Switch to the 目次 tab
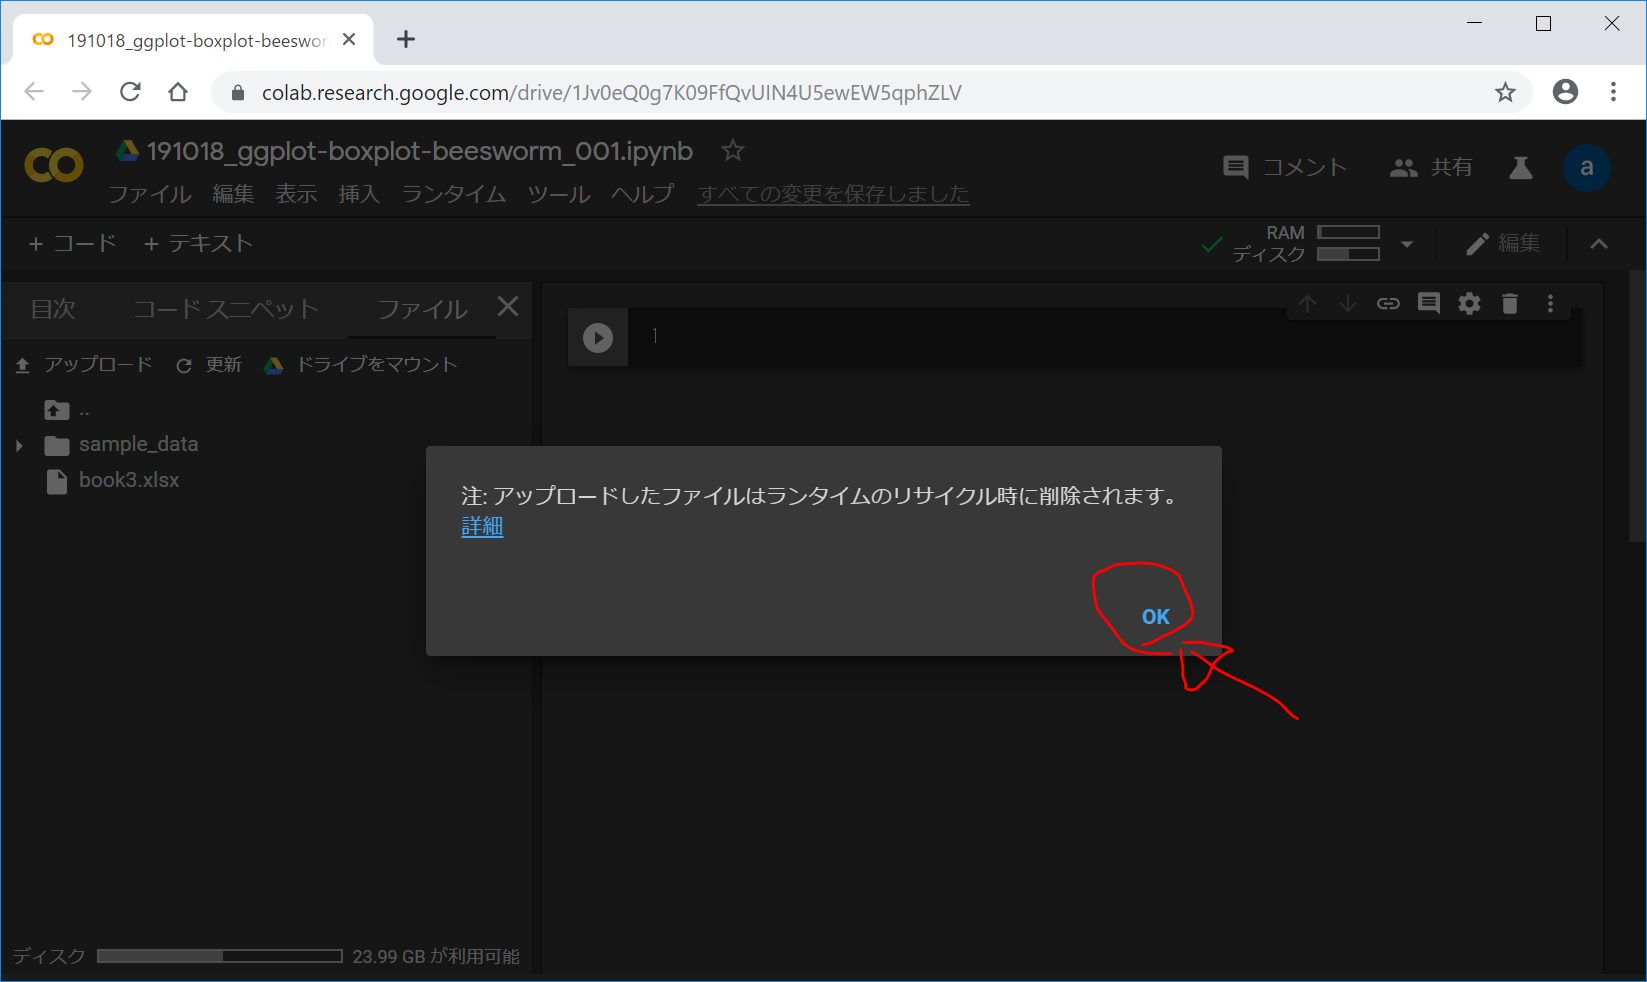 [x=53, y=309]
